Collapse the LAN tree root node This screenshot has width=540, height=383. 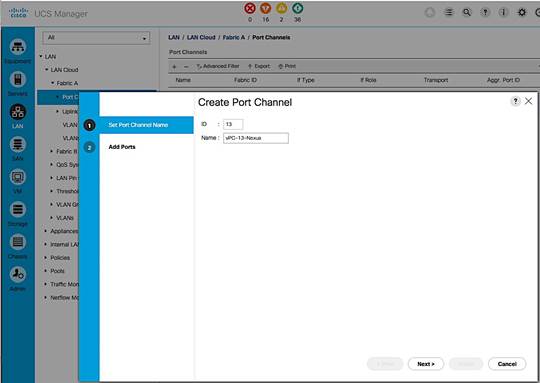click(41, 56)
